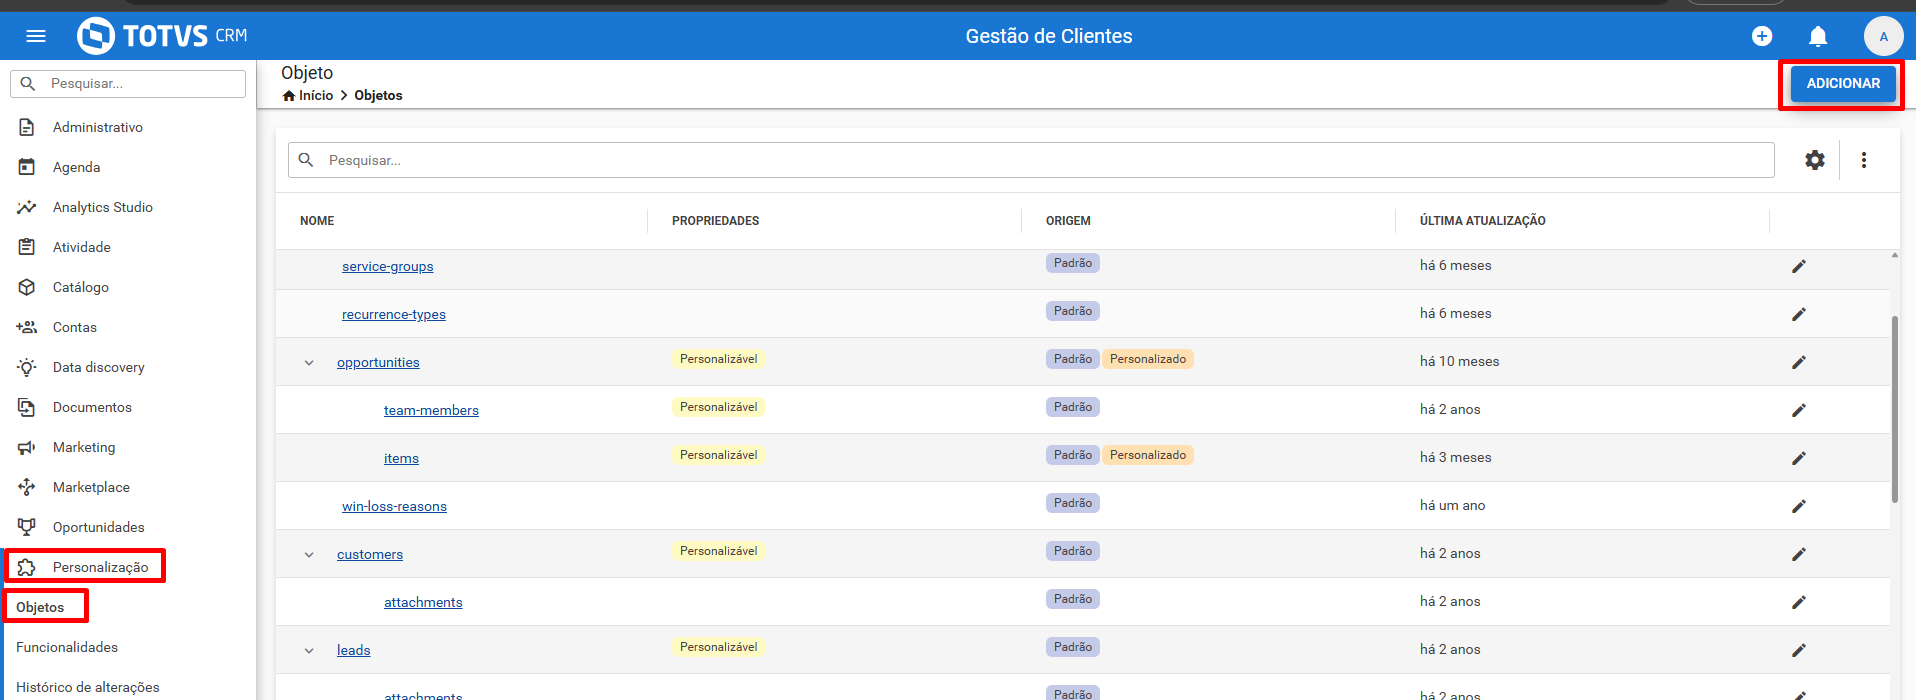Viewport: 1916px width, 700px height.
Task: Open the three-dot more options menu
Action: pos(1864,160)
